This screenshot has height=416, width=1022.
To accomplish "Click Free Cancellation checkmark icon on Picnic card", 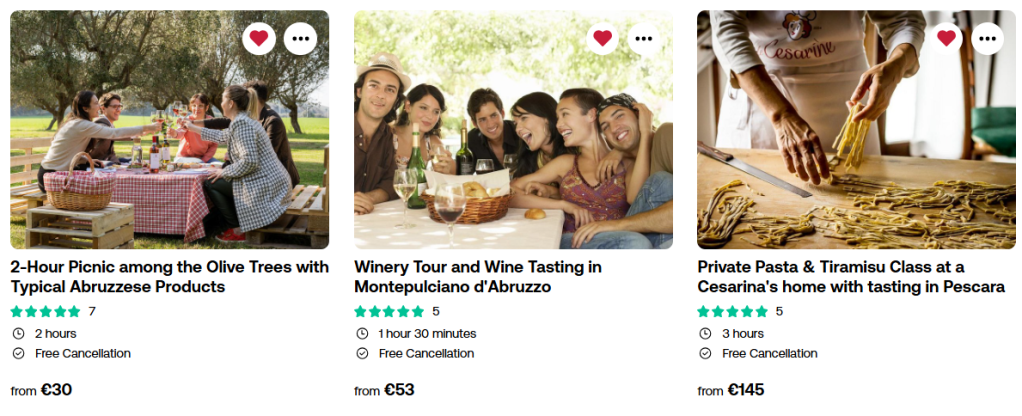I will point(18,354).
